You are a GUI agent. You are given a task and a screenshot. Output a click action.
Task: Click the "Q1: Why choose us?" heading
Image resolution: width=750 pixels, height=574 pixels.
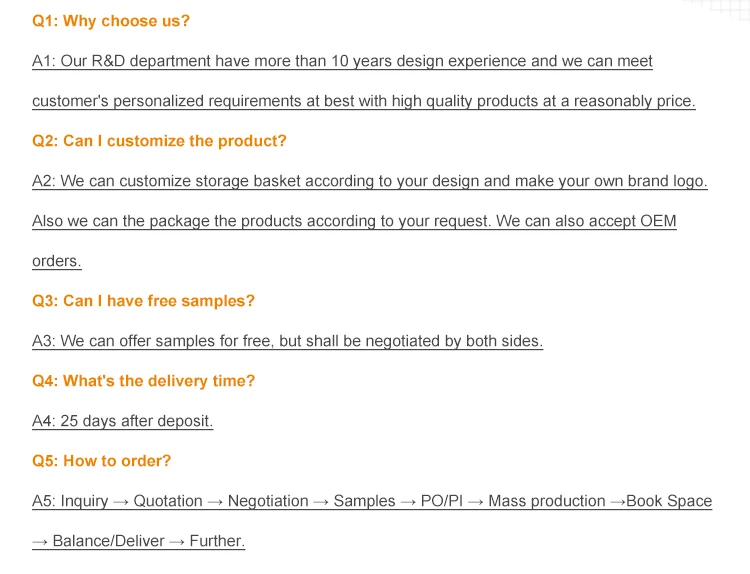tap(111, 21)
